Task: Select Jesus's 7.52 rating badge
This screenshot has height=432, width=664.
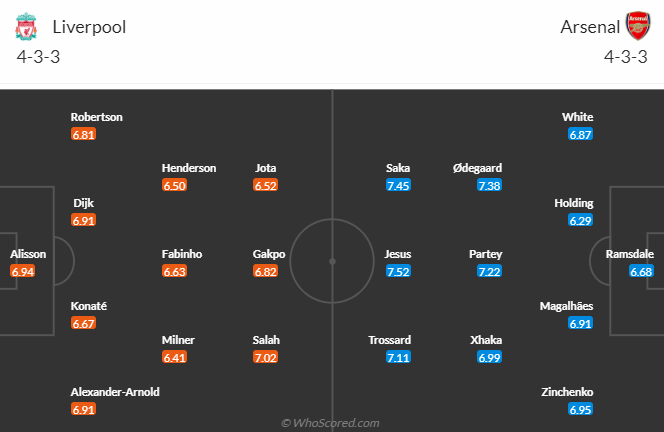Action: (397, 271)
